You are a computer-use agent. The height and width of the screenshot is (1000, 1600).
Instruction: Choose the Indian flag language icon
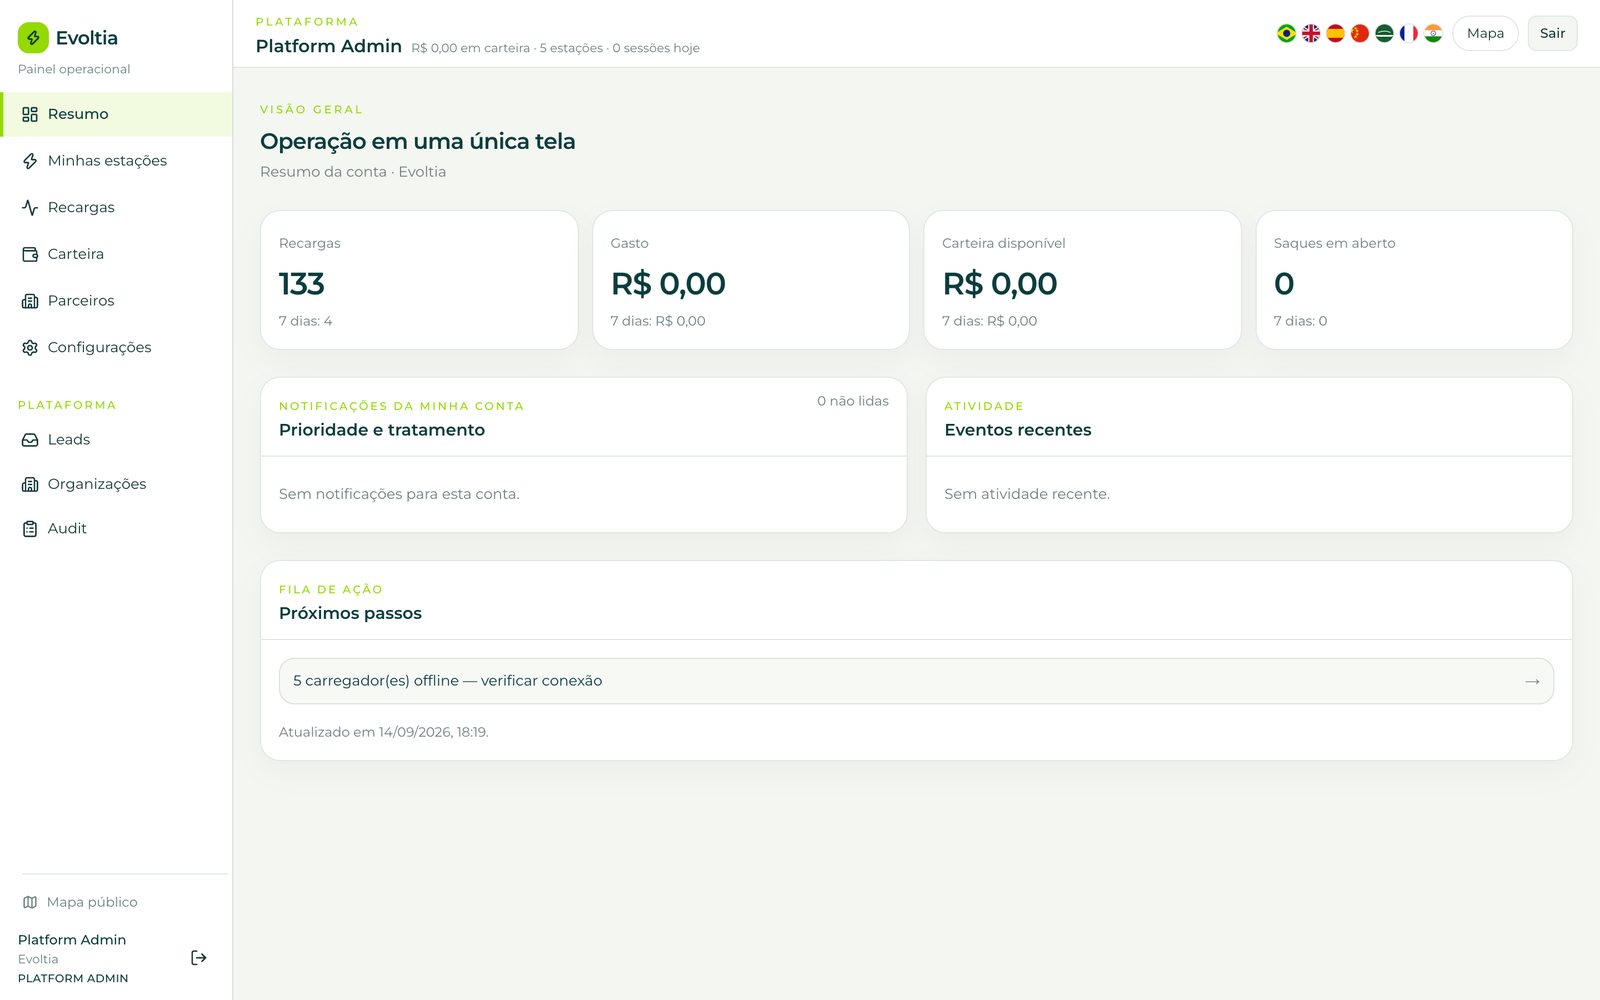1433,33
